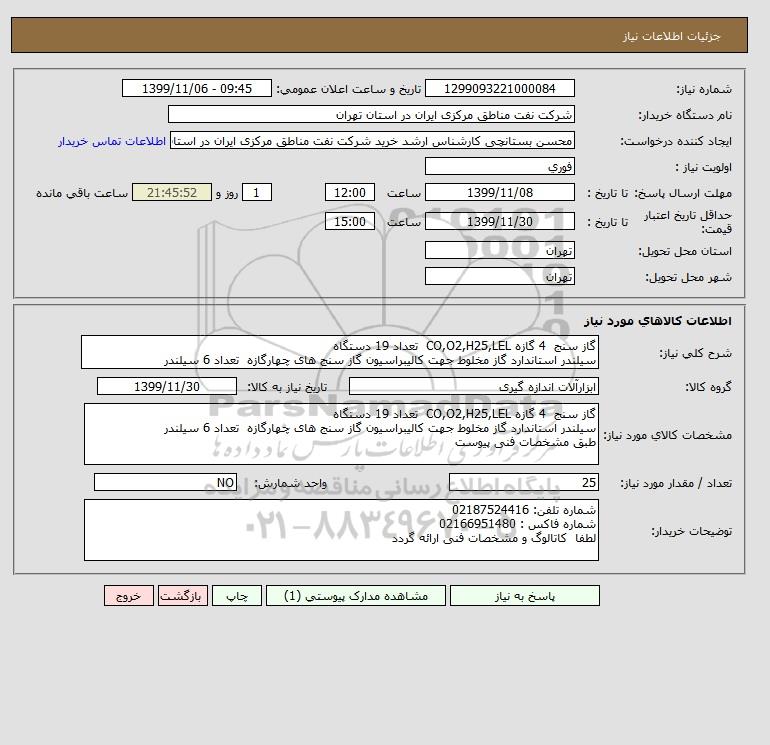Click the delivery province field تهران
770x745 pixels.
point(499,250)
